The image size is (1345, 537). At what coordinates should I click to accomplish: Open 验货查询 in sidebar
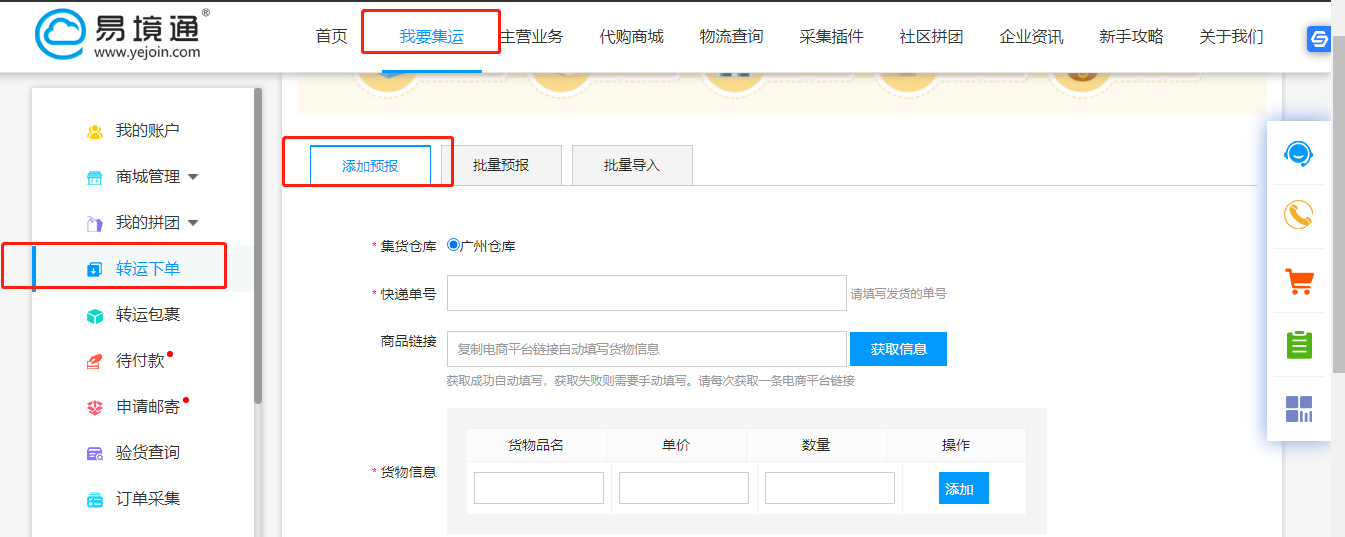[148, 453]
